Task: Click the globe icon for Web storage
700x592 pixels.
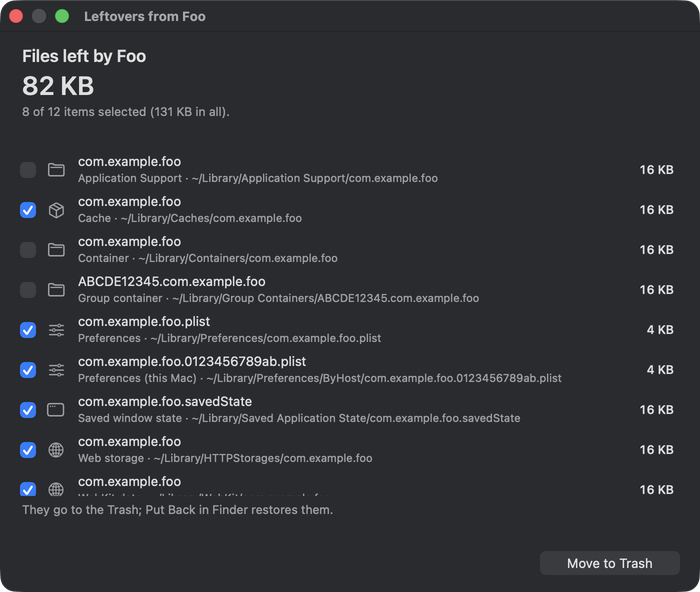Action: click(x=56, y=450)
